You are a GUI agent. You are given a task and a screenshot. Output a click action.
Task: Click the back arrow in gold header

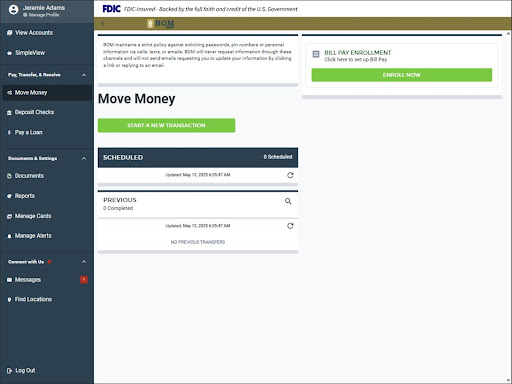(103, 24)
